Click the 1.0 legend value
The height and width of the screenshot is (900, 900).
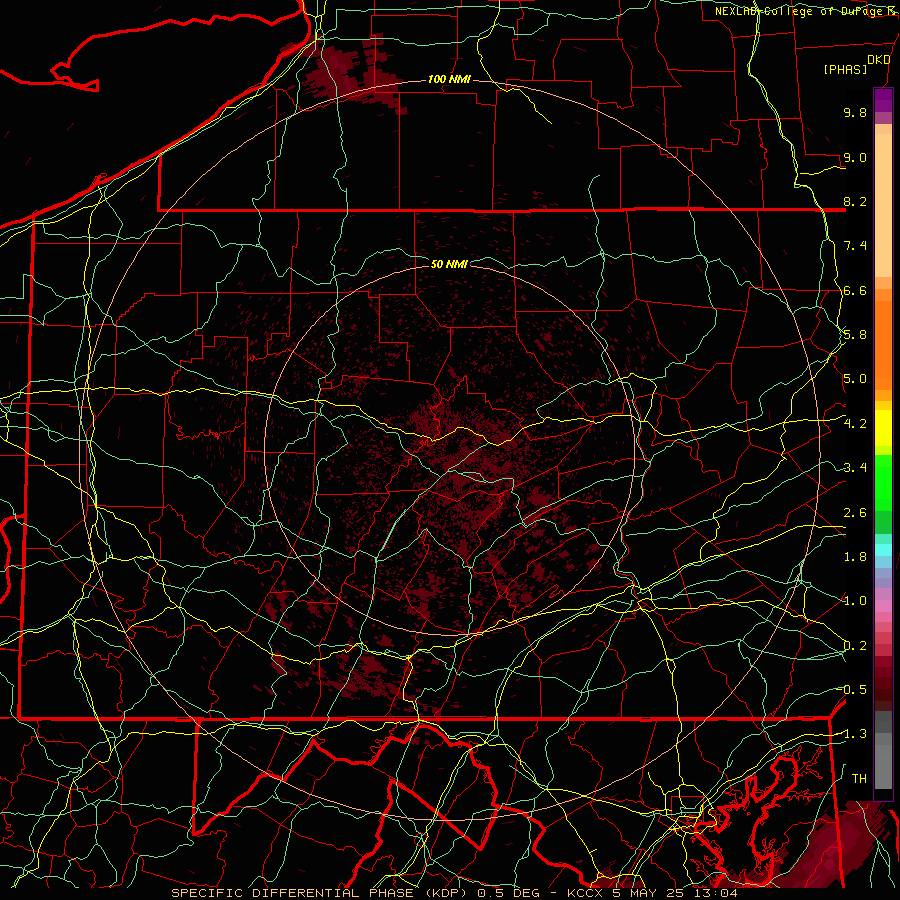[855, 601]
